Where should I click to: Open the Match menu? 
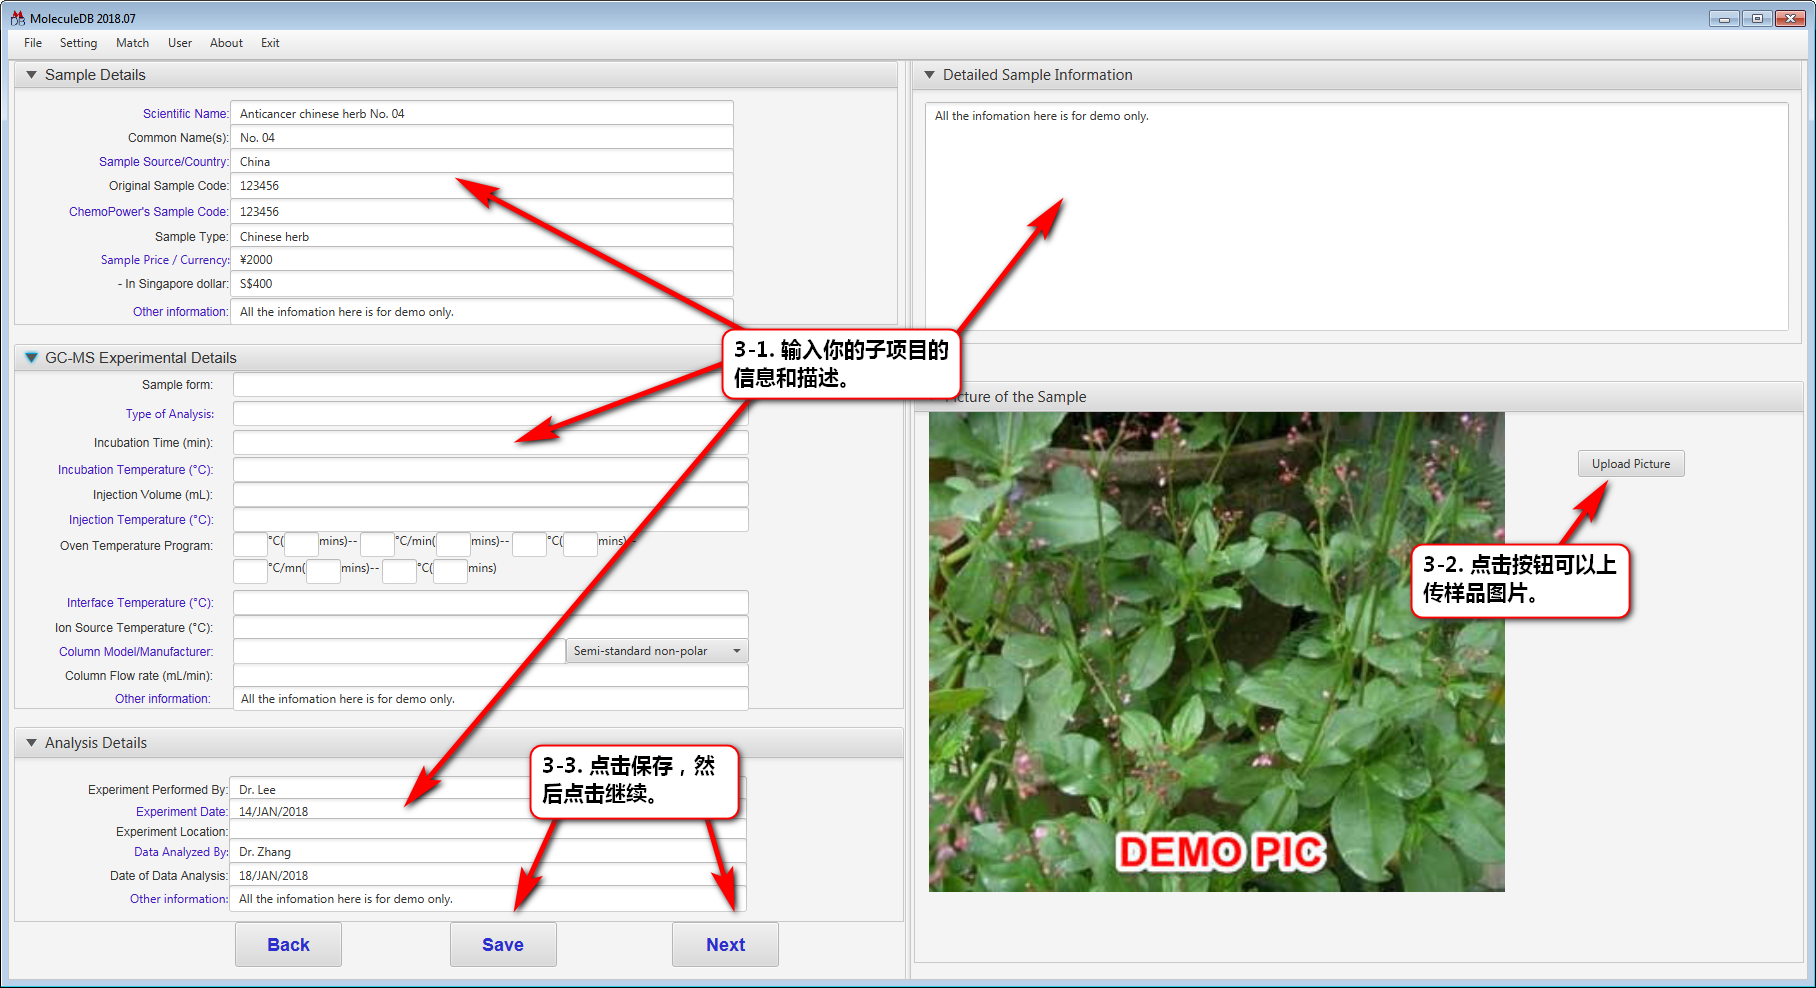tap(132, 43)
